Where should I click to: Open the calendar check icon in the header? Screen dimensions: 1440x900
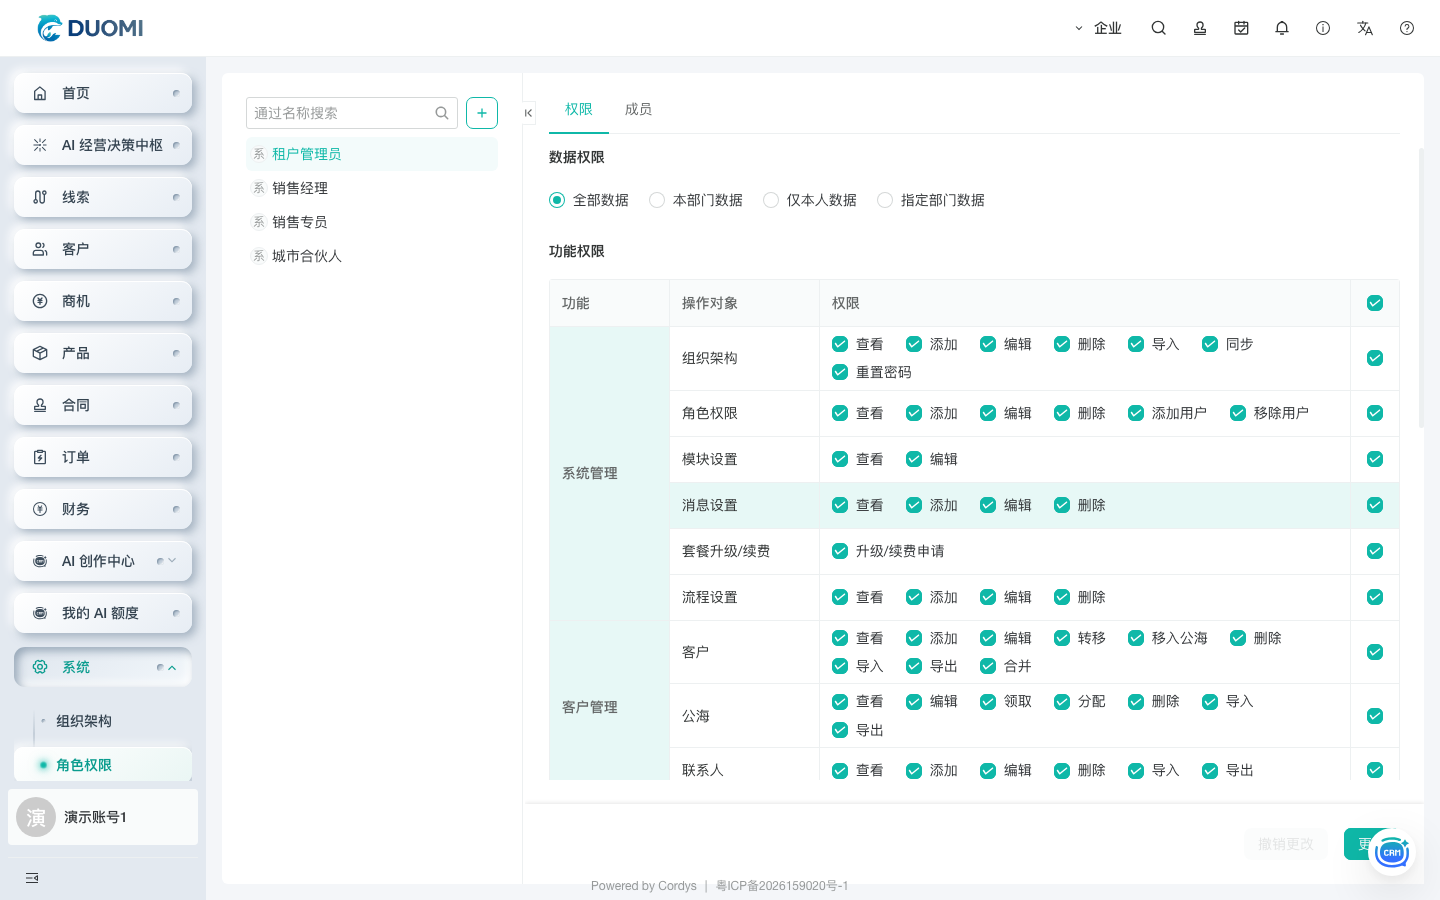(1241, 28)
